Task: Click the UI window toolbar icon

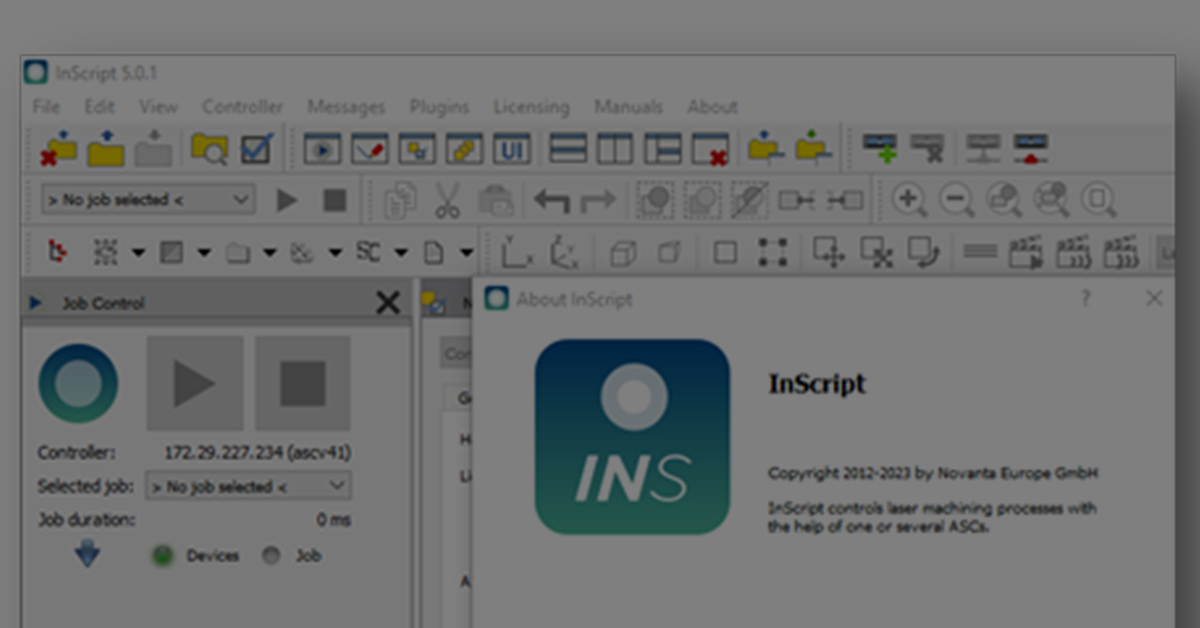Action: (511, 149)
